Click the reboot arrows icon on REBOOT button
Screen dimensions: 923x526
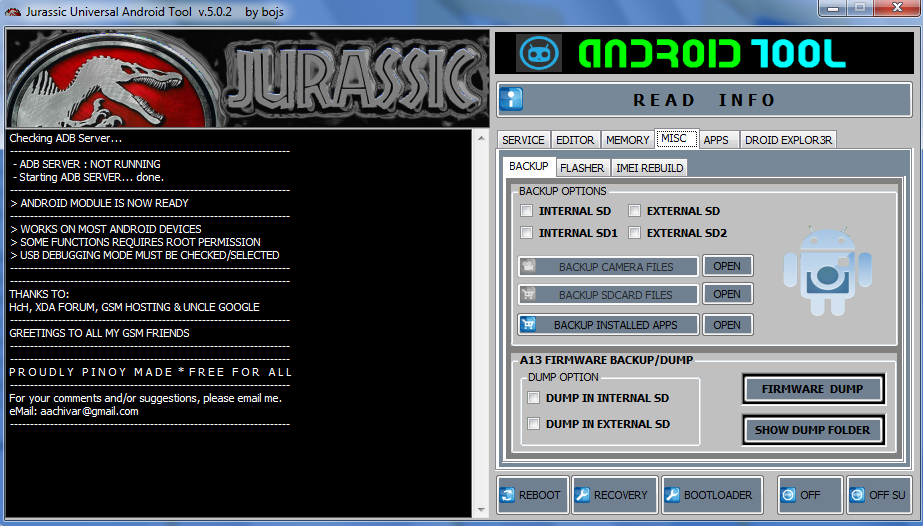[x=507, y=495]
